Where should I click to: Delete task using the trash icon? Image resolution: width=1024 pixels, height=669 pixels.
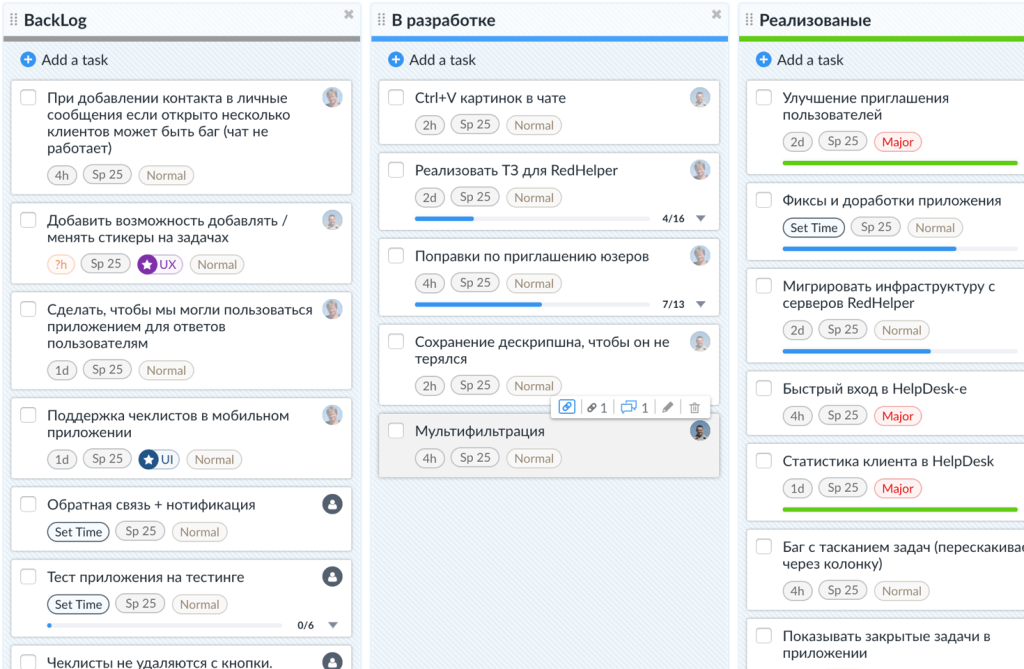(695, 407)
